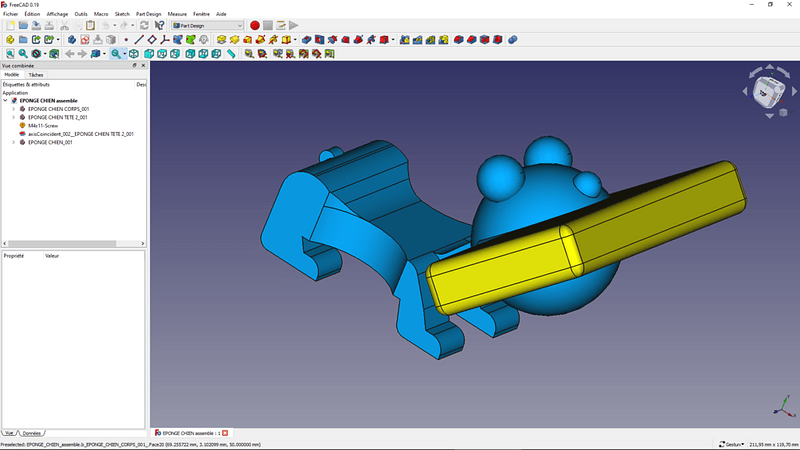The width and height of the screenshot is (800, 450).
Task: Close the EPONGE CHIEN assemble document tab
Action: coord(225,433)
